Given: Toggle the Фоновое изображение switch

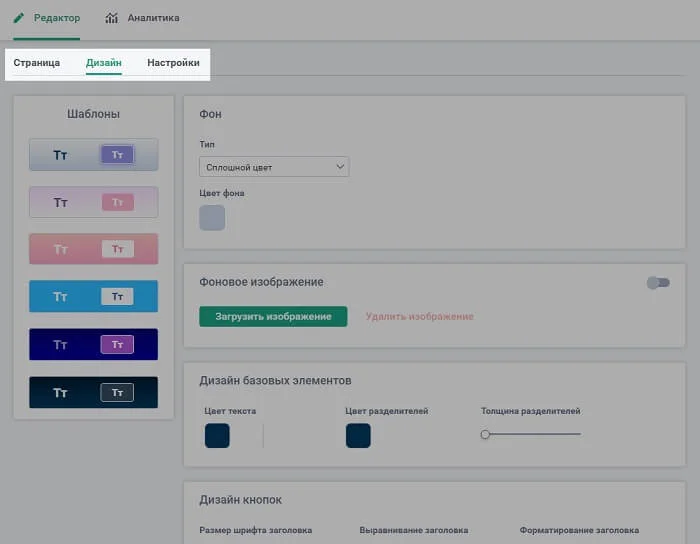Looking at the screenshot, I should [x=657, y=283].
